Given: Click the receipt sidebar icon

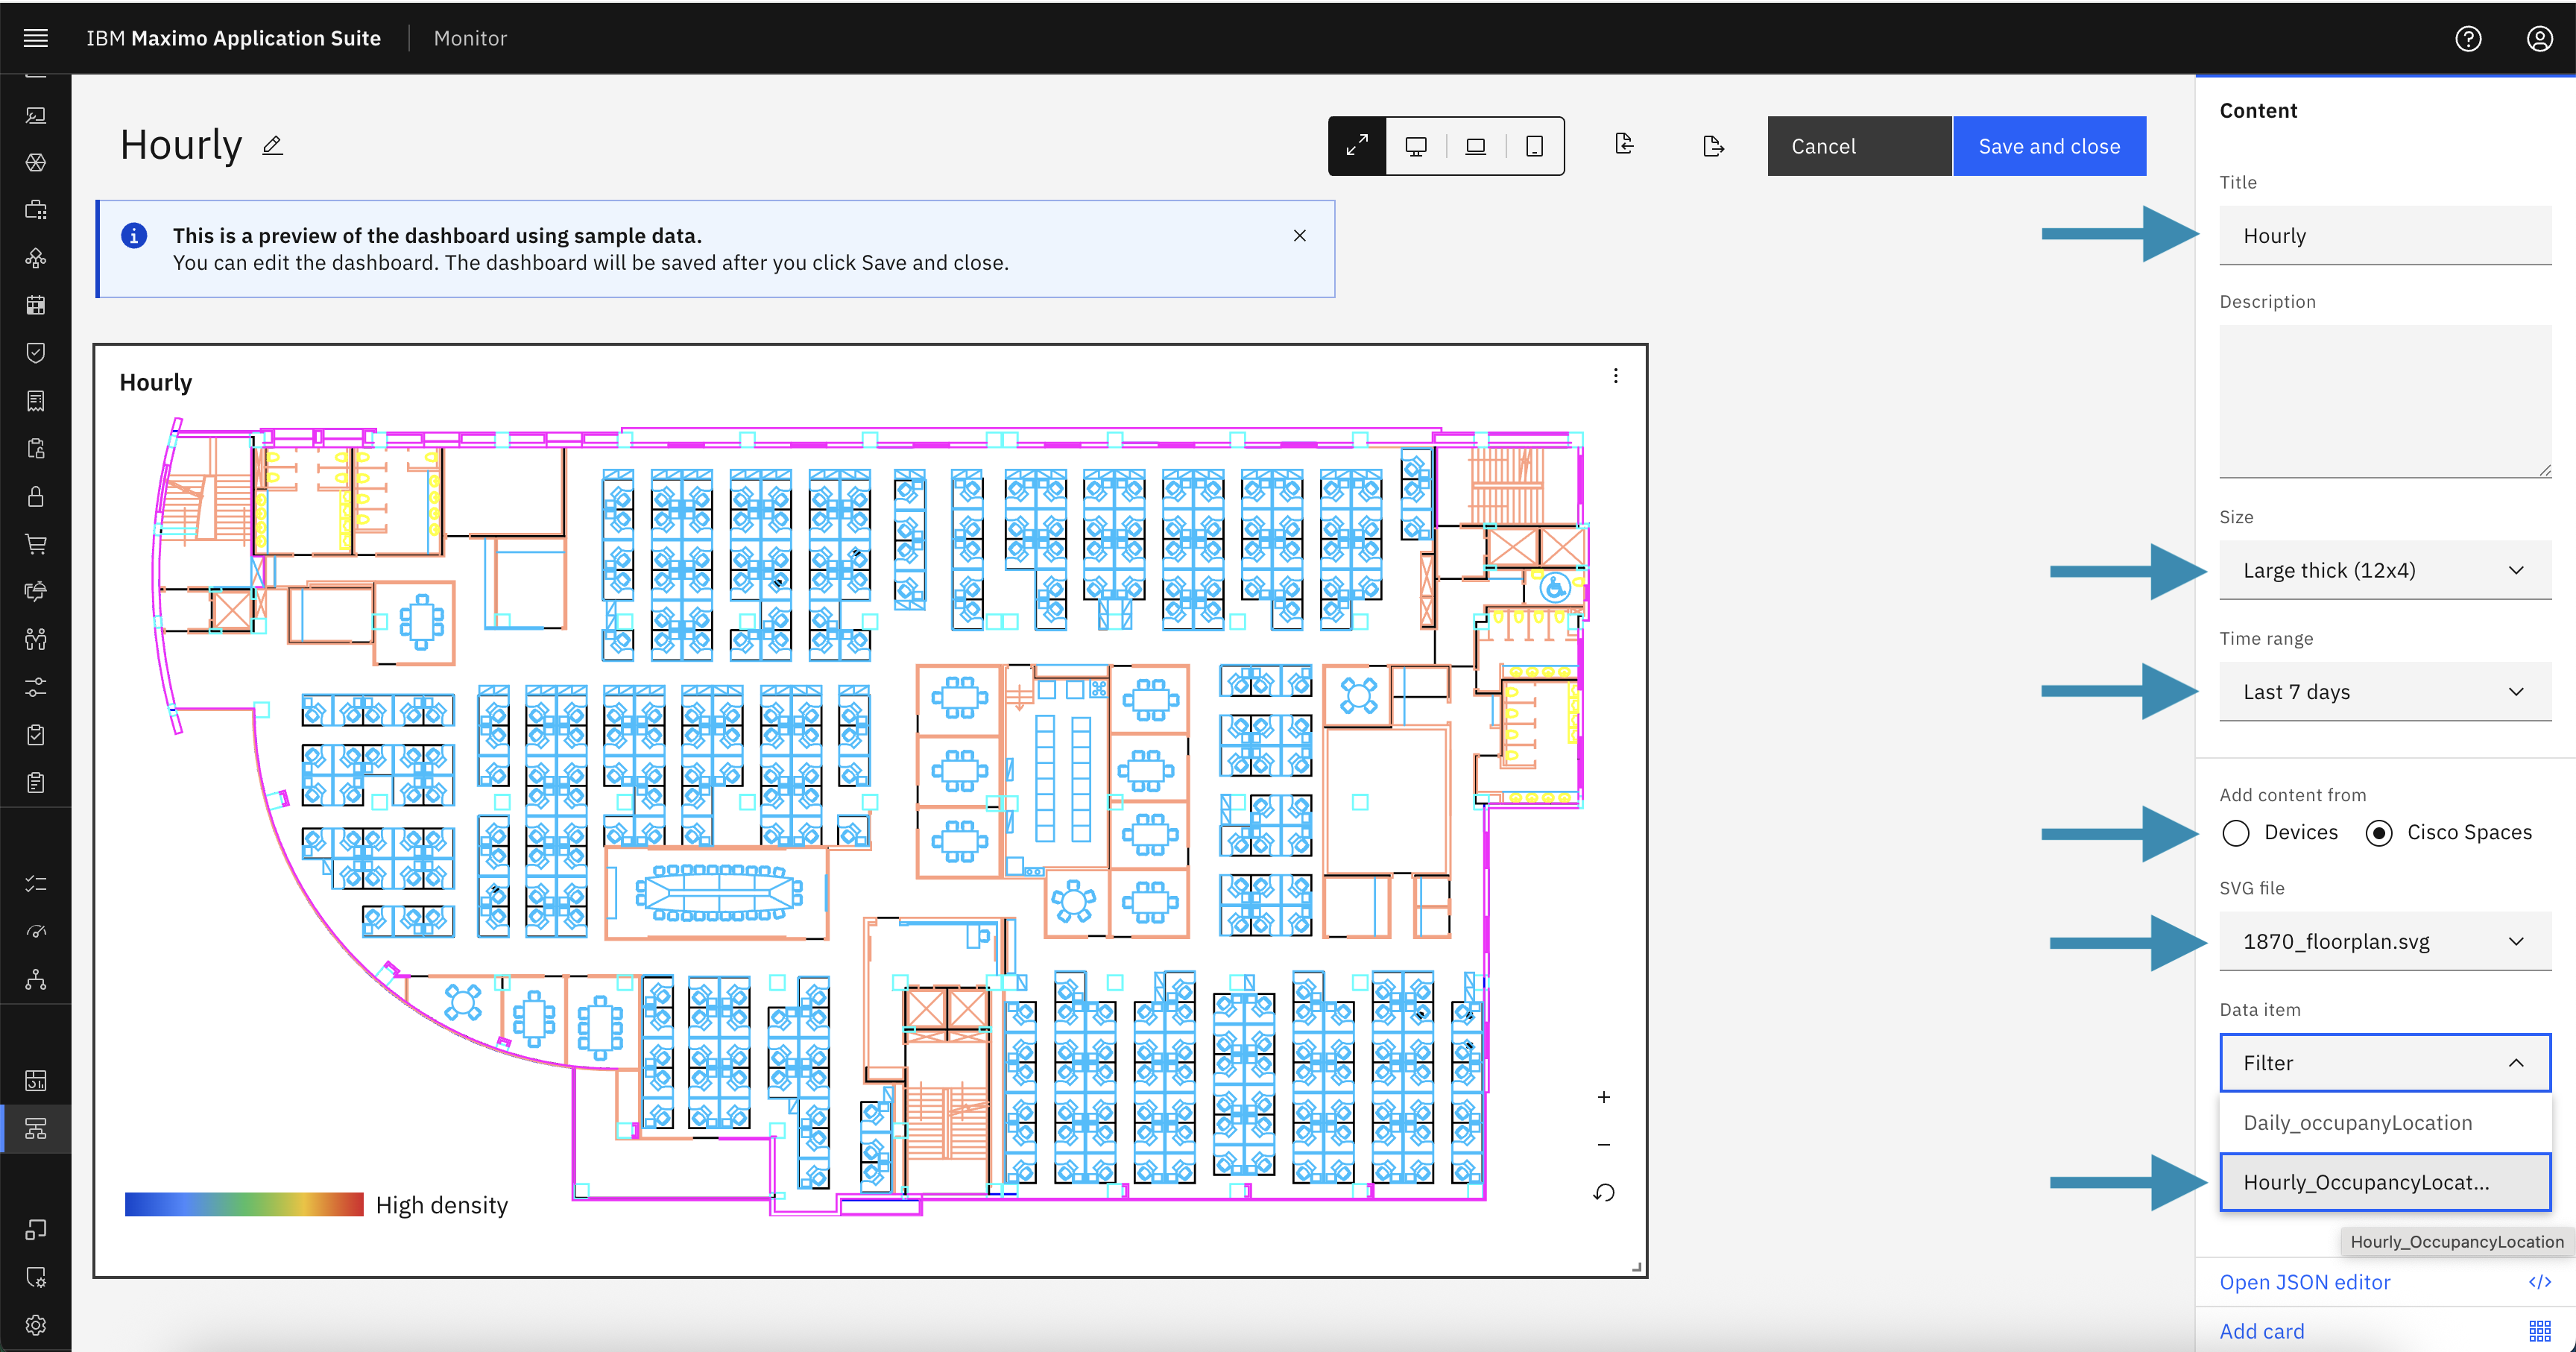Looking at the screenshot, I should tap(36, 401).
